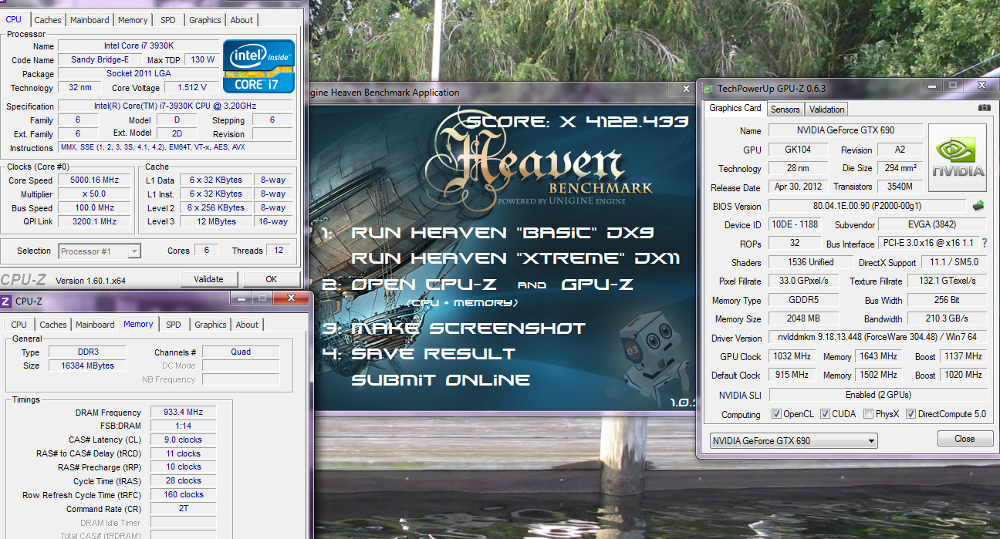Click the Code Name value Sandy Bridge-E
1000x539 pixels.
click(x=99, y=59)
